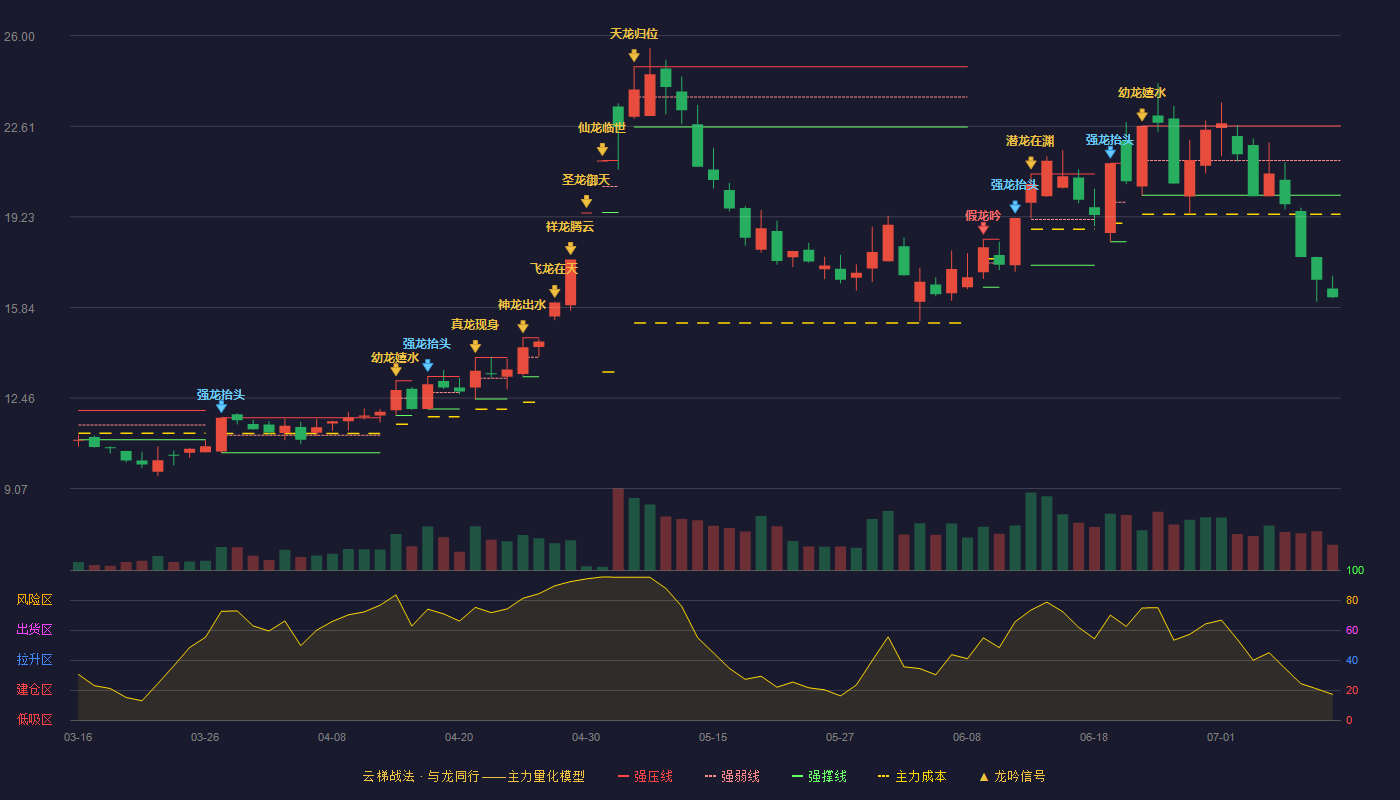This screenshot has width=1400, height=800.
Task: Click the 低吸区 zone label
Action: click(34, 720)
